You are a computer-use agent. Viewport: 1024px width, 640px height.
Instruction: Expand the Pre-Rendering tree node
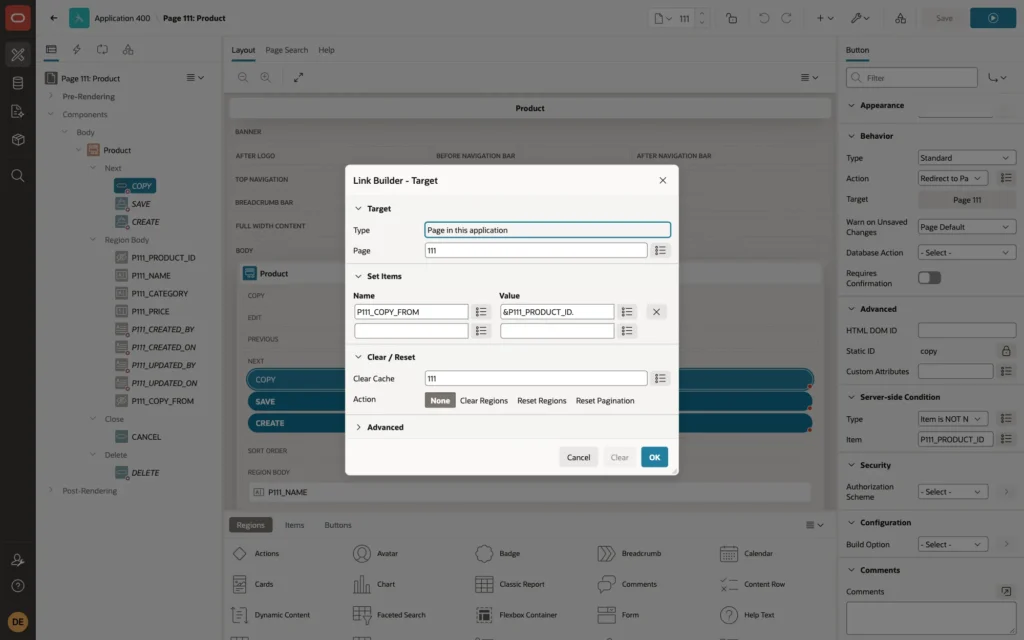point(51,96)
